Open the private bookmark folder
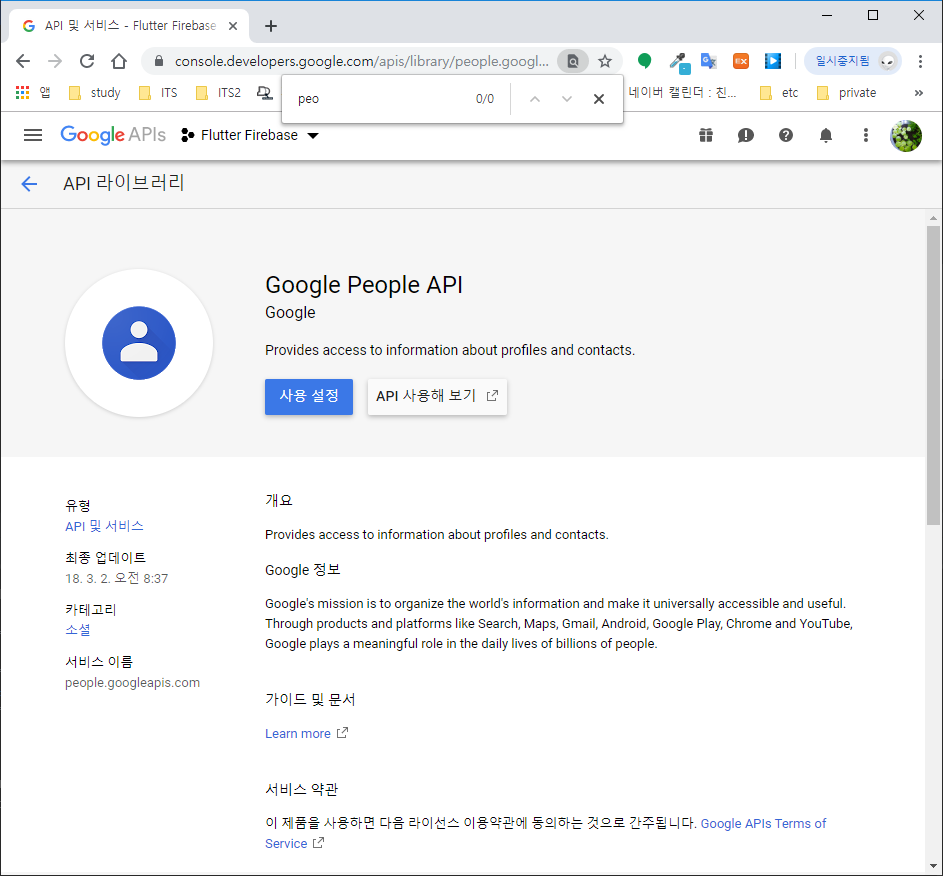The image size is (943, 876). tap(847, 93)
